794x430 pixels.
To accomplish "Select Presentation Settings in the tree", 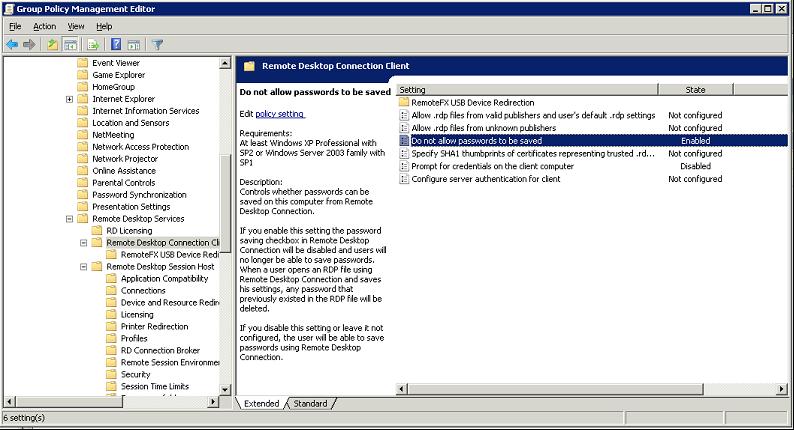I will pos(131,207).
